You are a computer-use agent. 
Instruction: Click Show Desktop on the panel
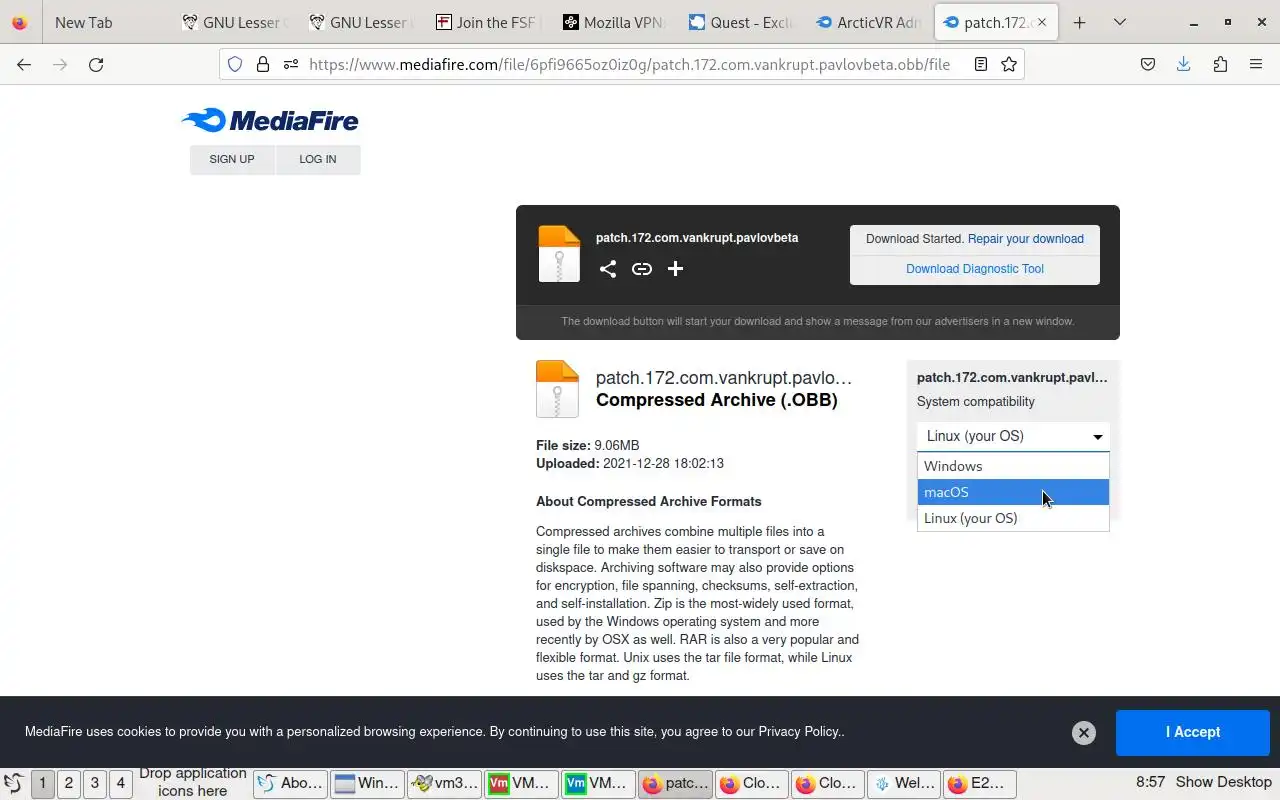click(x=1224, y=782)
